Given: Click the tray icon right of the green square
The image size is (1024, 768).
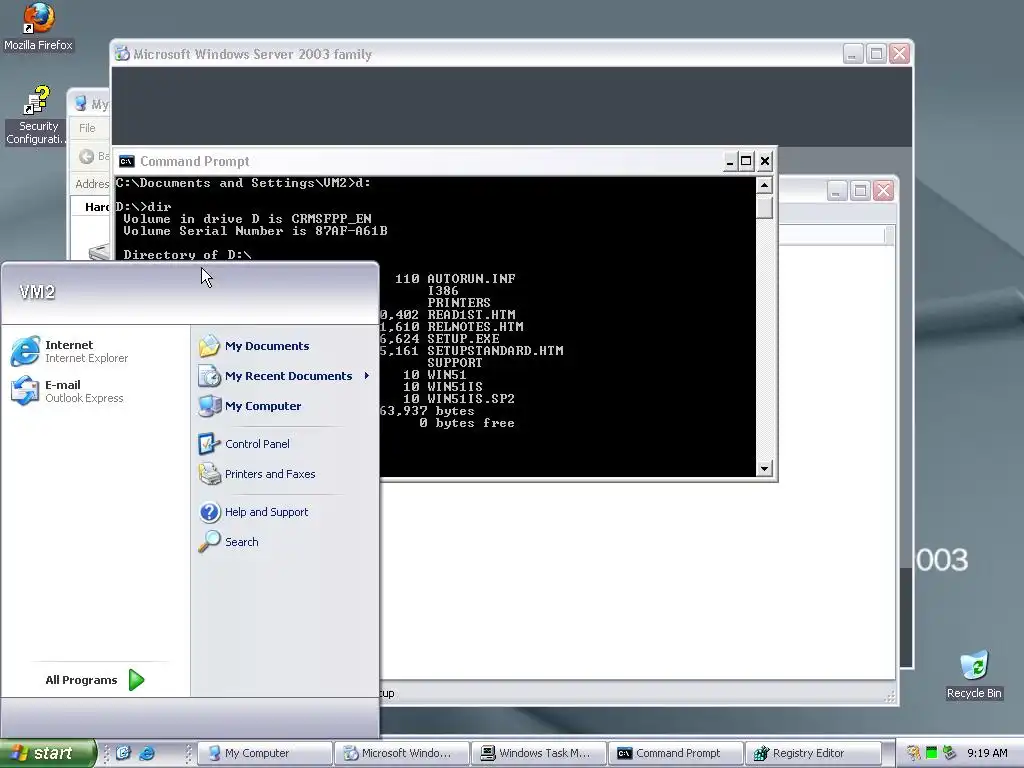Looking at the screenshot, I should (949, 753).
